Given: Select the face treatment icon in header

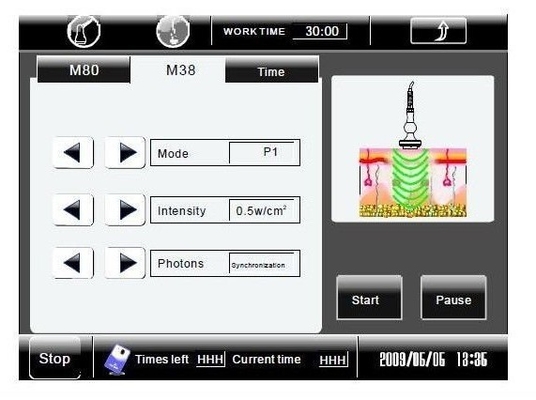Looking at the screenshot, I should 173,31.
